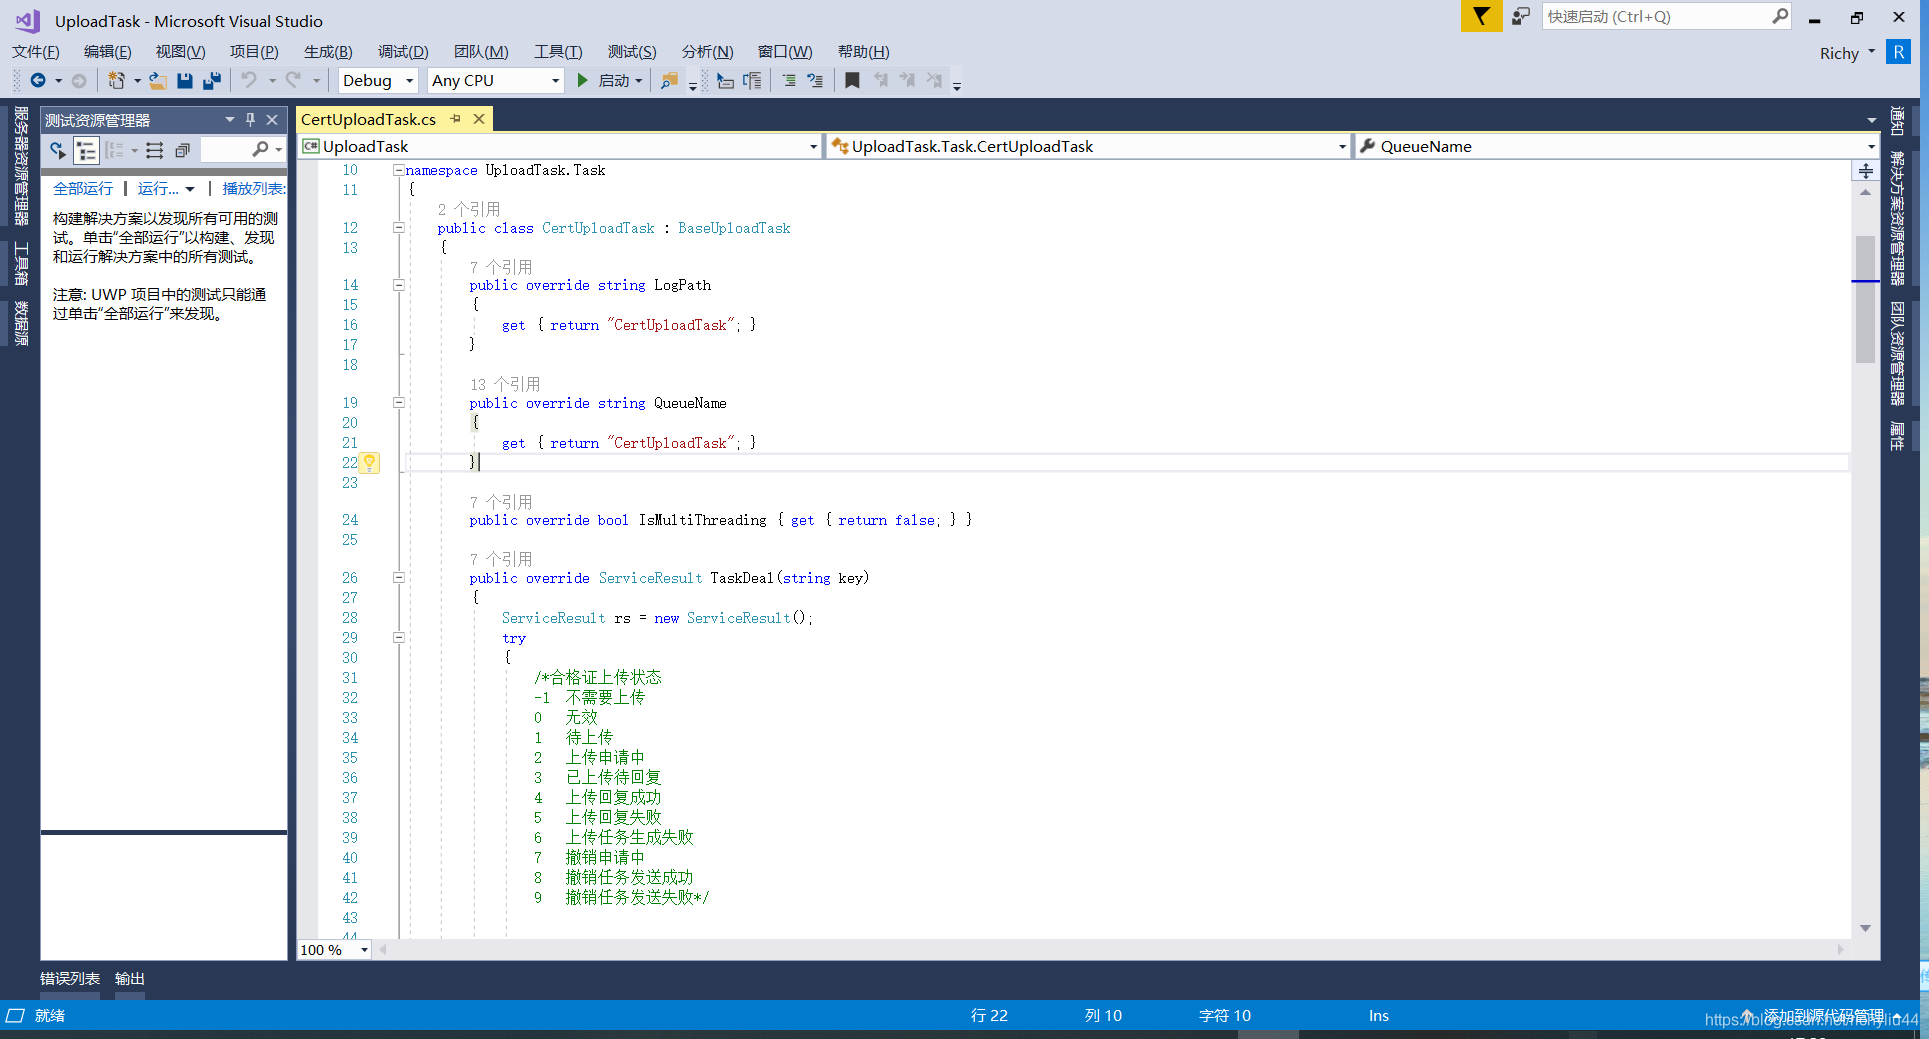Click the 运行... link
Screen dimensions: 1929x1039
159,188
